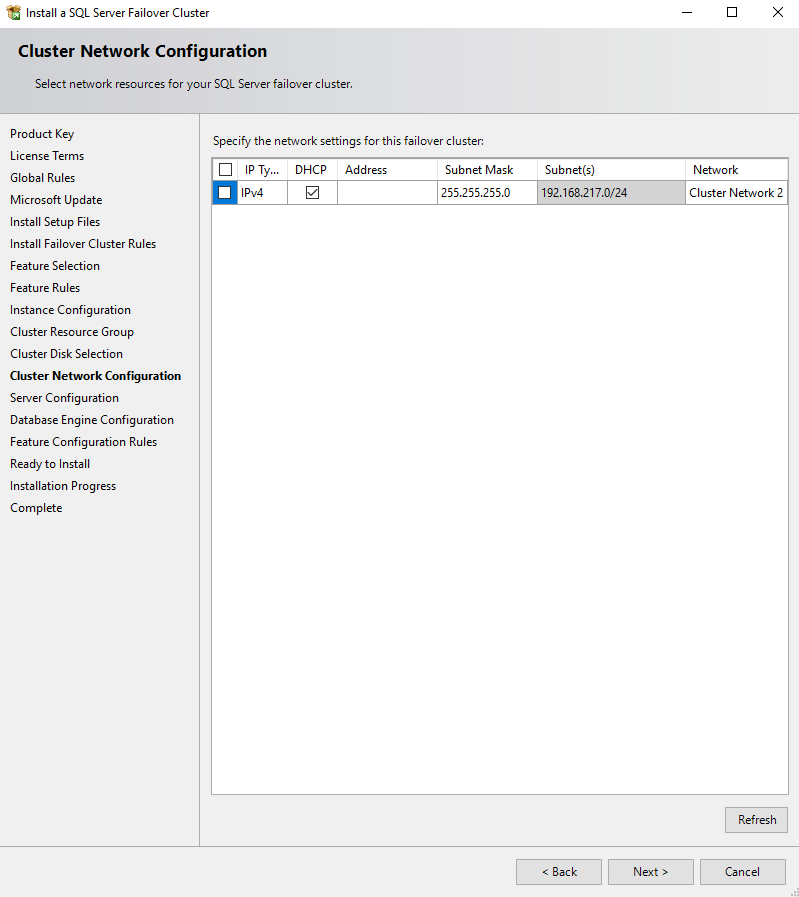799x897 pixels.
Task: Click the SQL Server setup title bar icon
Action: tap(13, 12)
